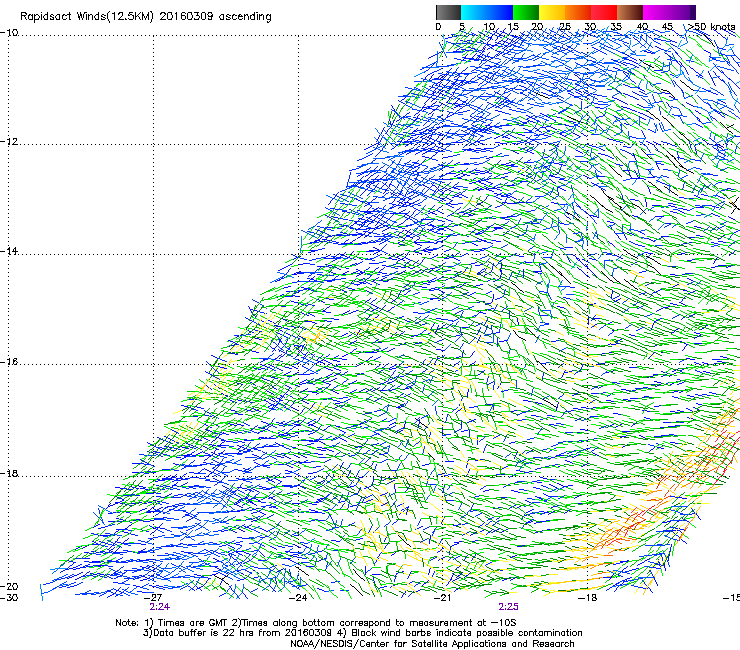Click the '-24' longitude axis label
This screenshot has width=740, height=650.
pyautogui.click(x=298, y=598)
